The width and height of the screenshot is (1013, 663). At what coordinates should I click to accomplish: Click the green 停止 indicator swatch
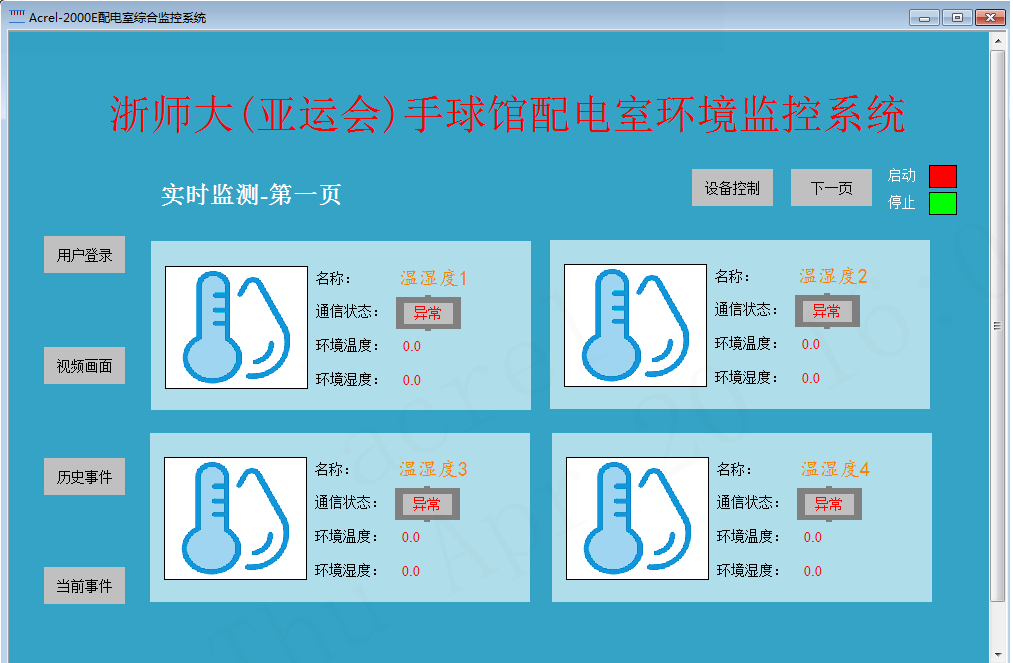[943, 203]
